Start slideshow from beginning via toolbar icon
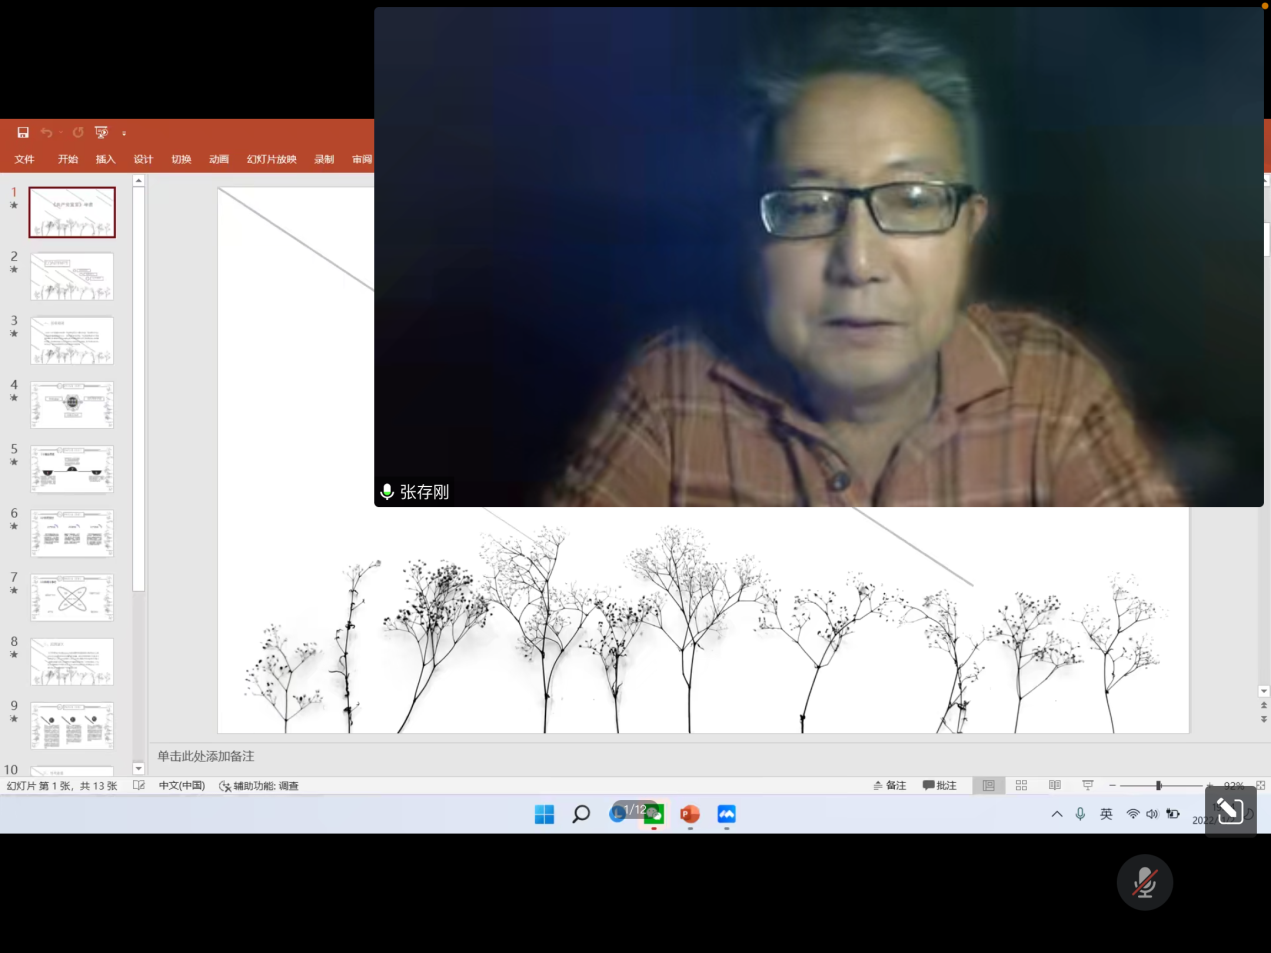Viewport: 1271px width, 953px height. [x=101, y=132]
